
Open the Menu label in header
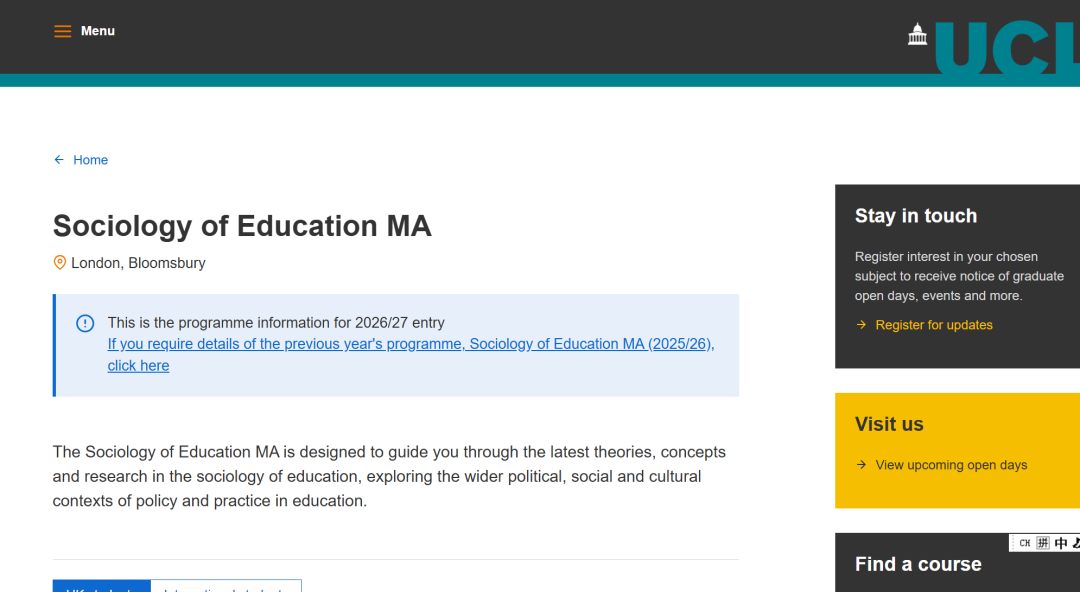(x=98, y=31)
